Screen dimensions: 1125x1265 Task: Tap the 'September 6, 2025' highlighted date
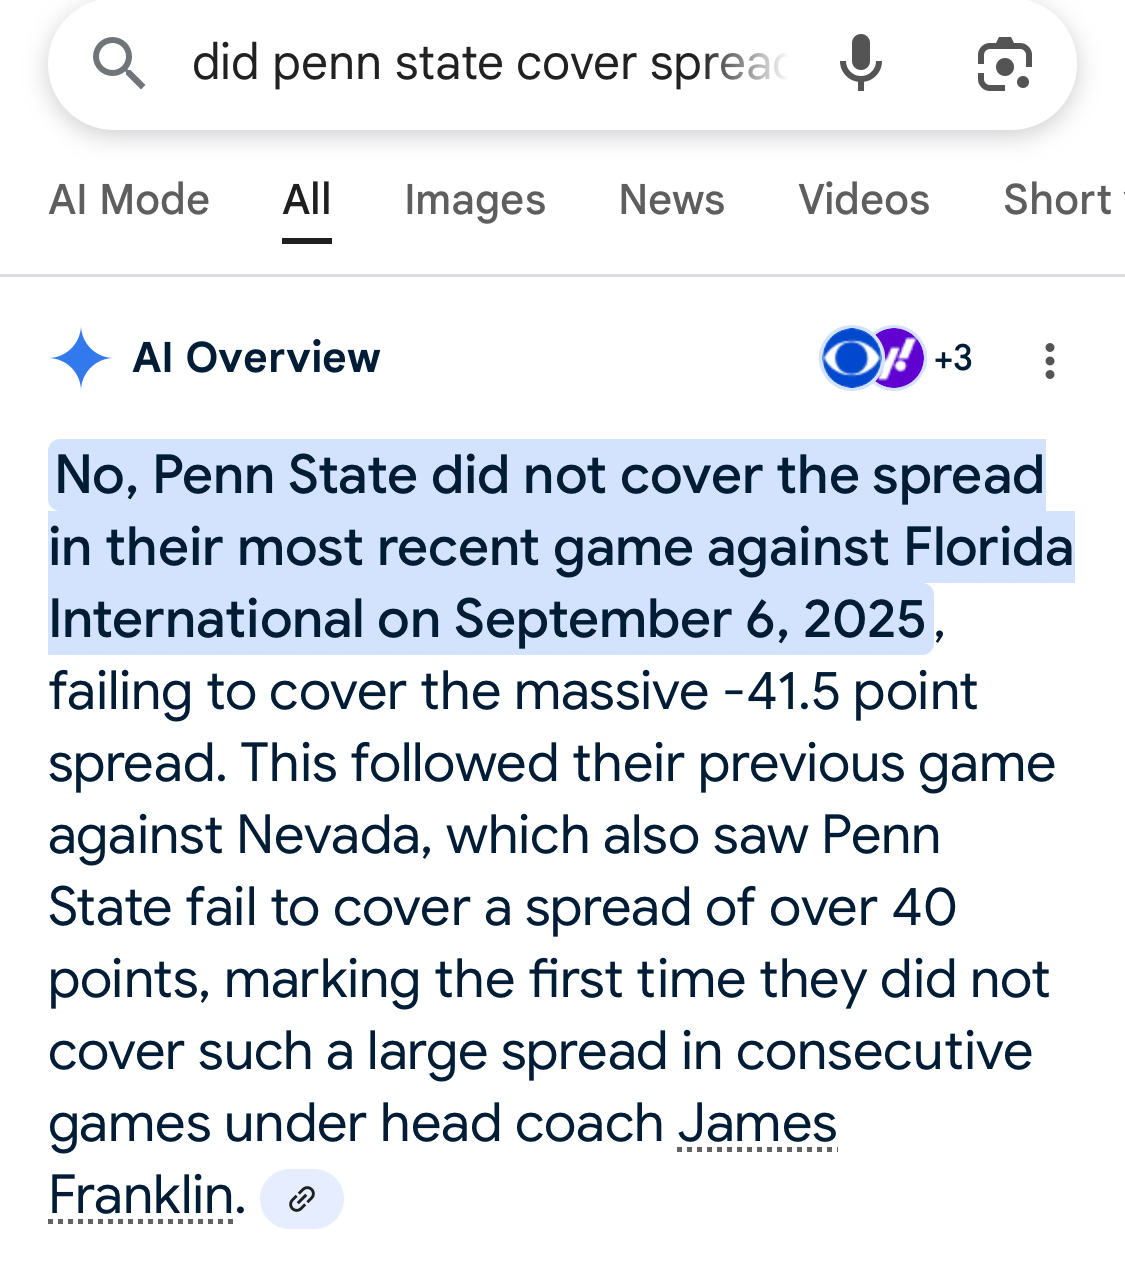pyautogui.click(x=690, y=620)
